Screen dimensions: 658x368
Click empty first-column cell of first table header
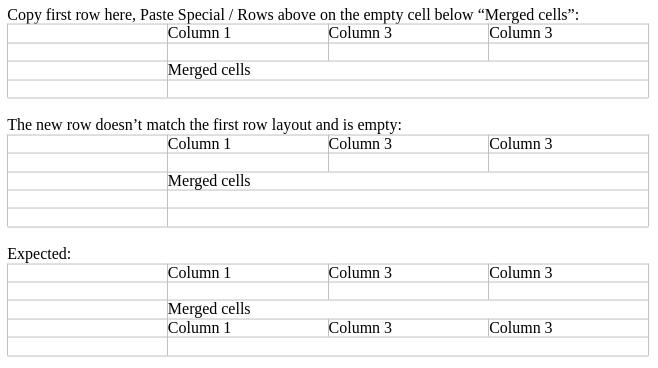point(87,33)
